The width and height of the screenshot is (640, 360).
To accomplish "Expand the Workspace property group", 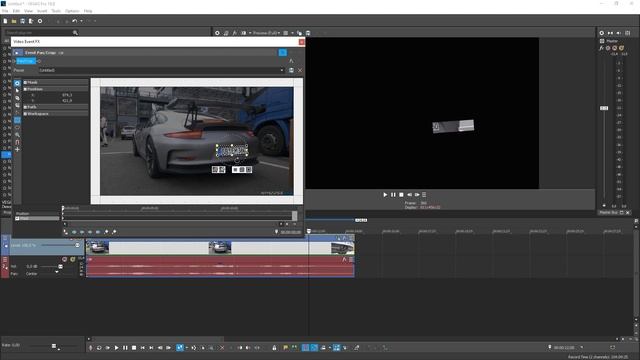I will tap(25, 114).
